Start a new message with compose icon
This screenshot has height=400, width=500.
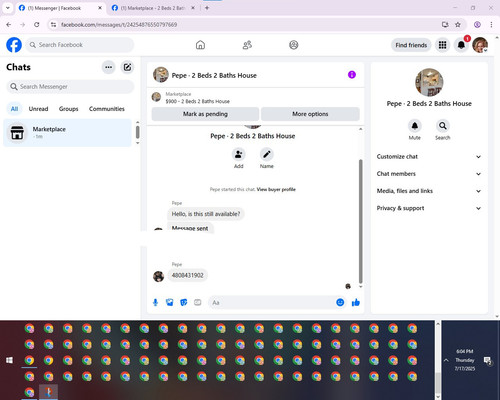pyautogui.click(x=127, y=67)
